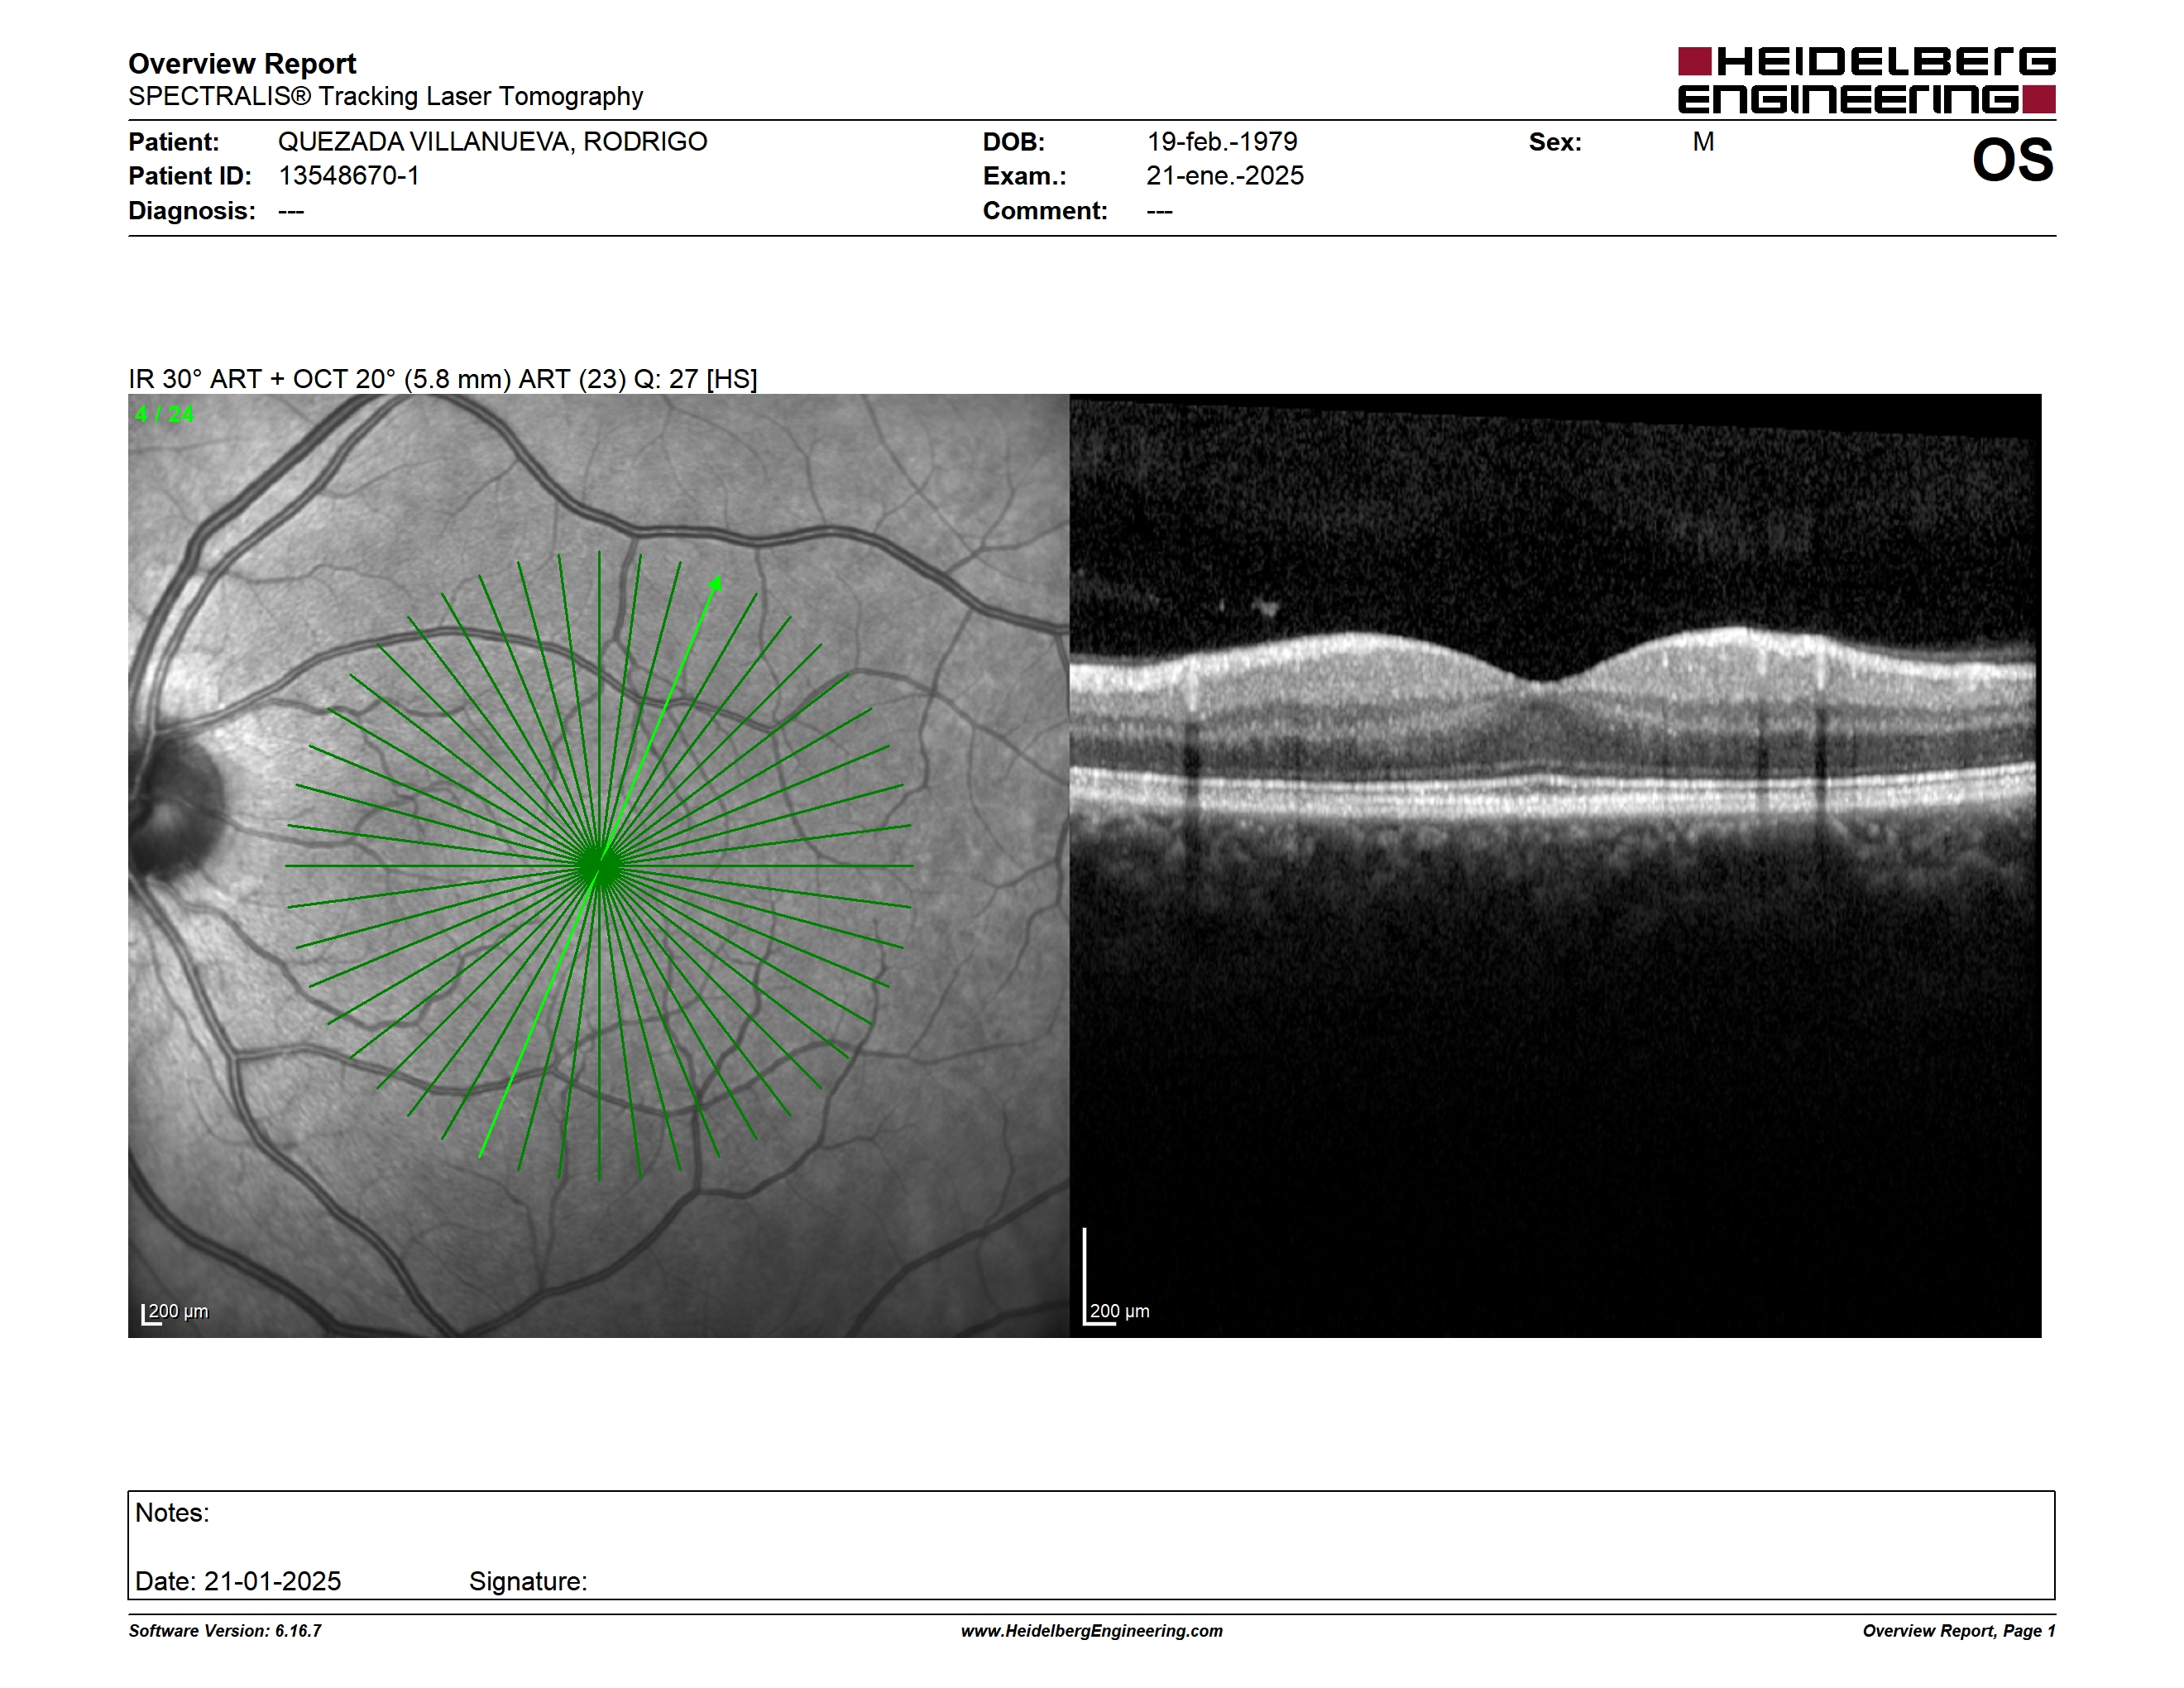Screen dimensions: 2184x1688
Task: Click date of birth "19-feb.-1979"
Action: (1221, 142)
